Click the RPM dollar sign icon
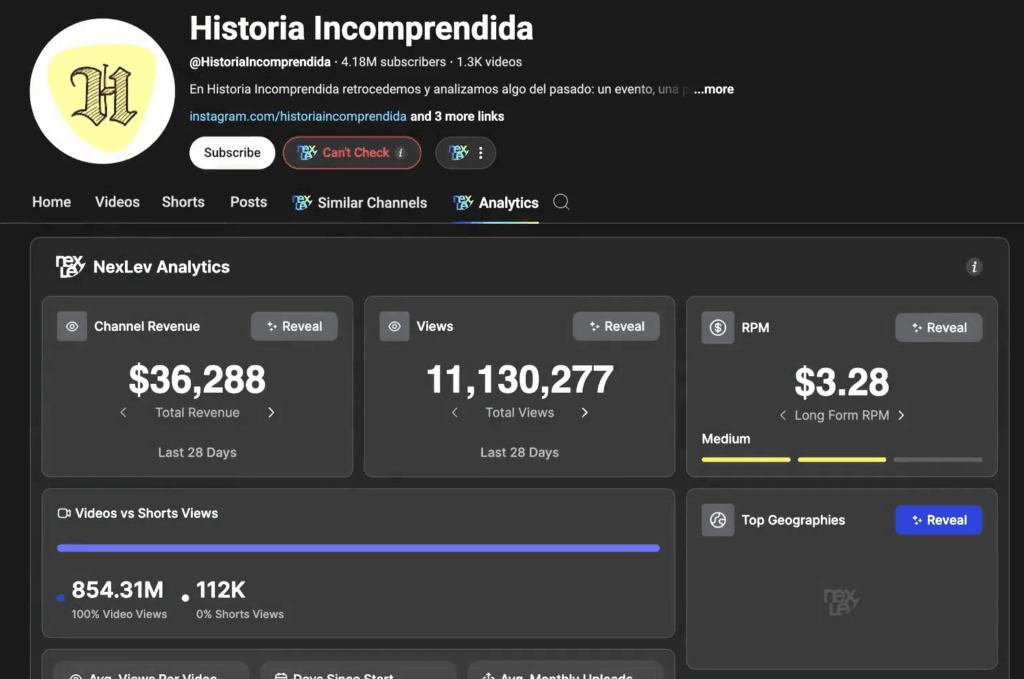This screenshot has height=679, width=1024. (x=718, y=328)
